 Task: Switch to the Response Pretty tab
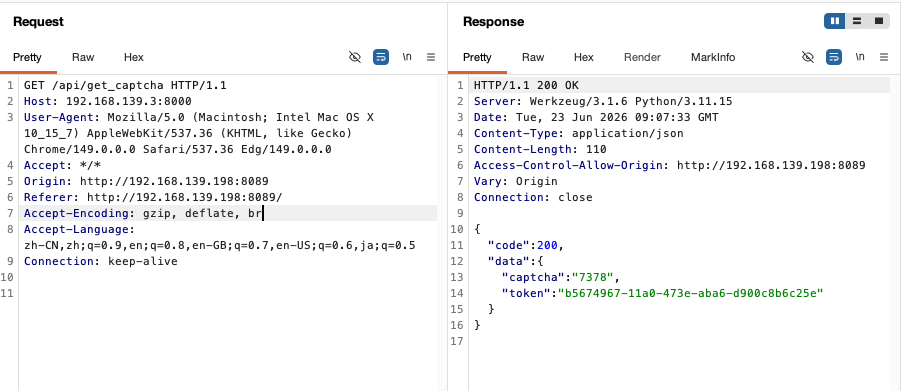click(478, 58)
